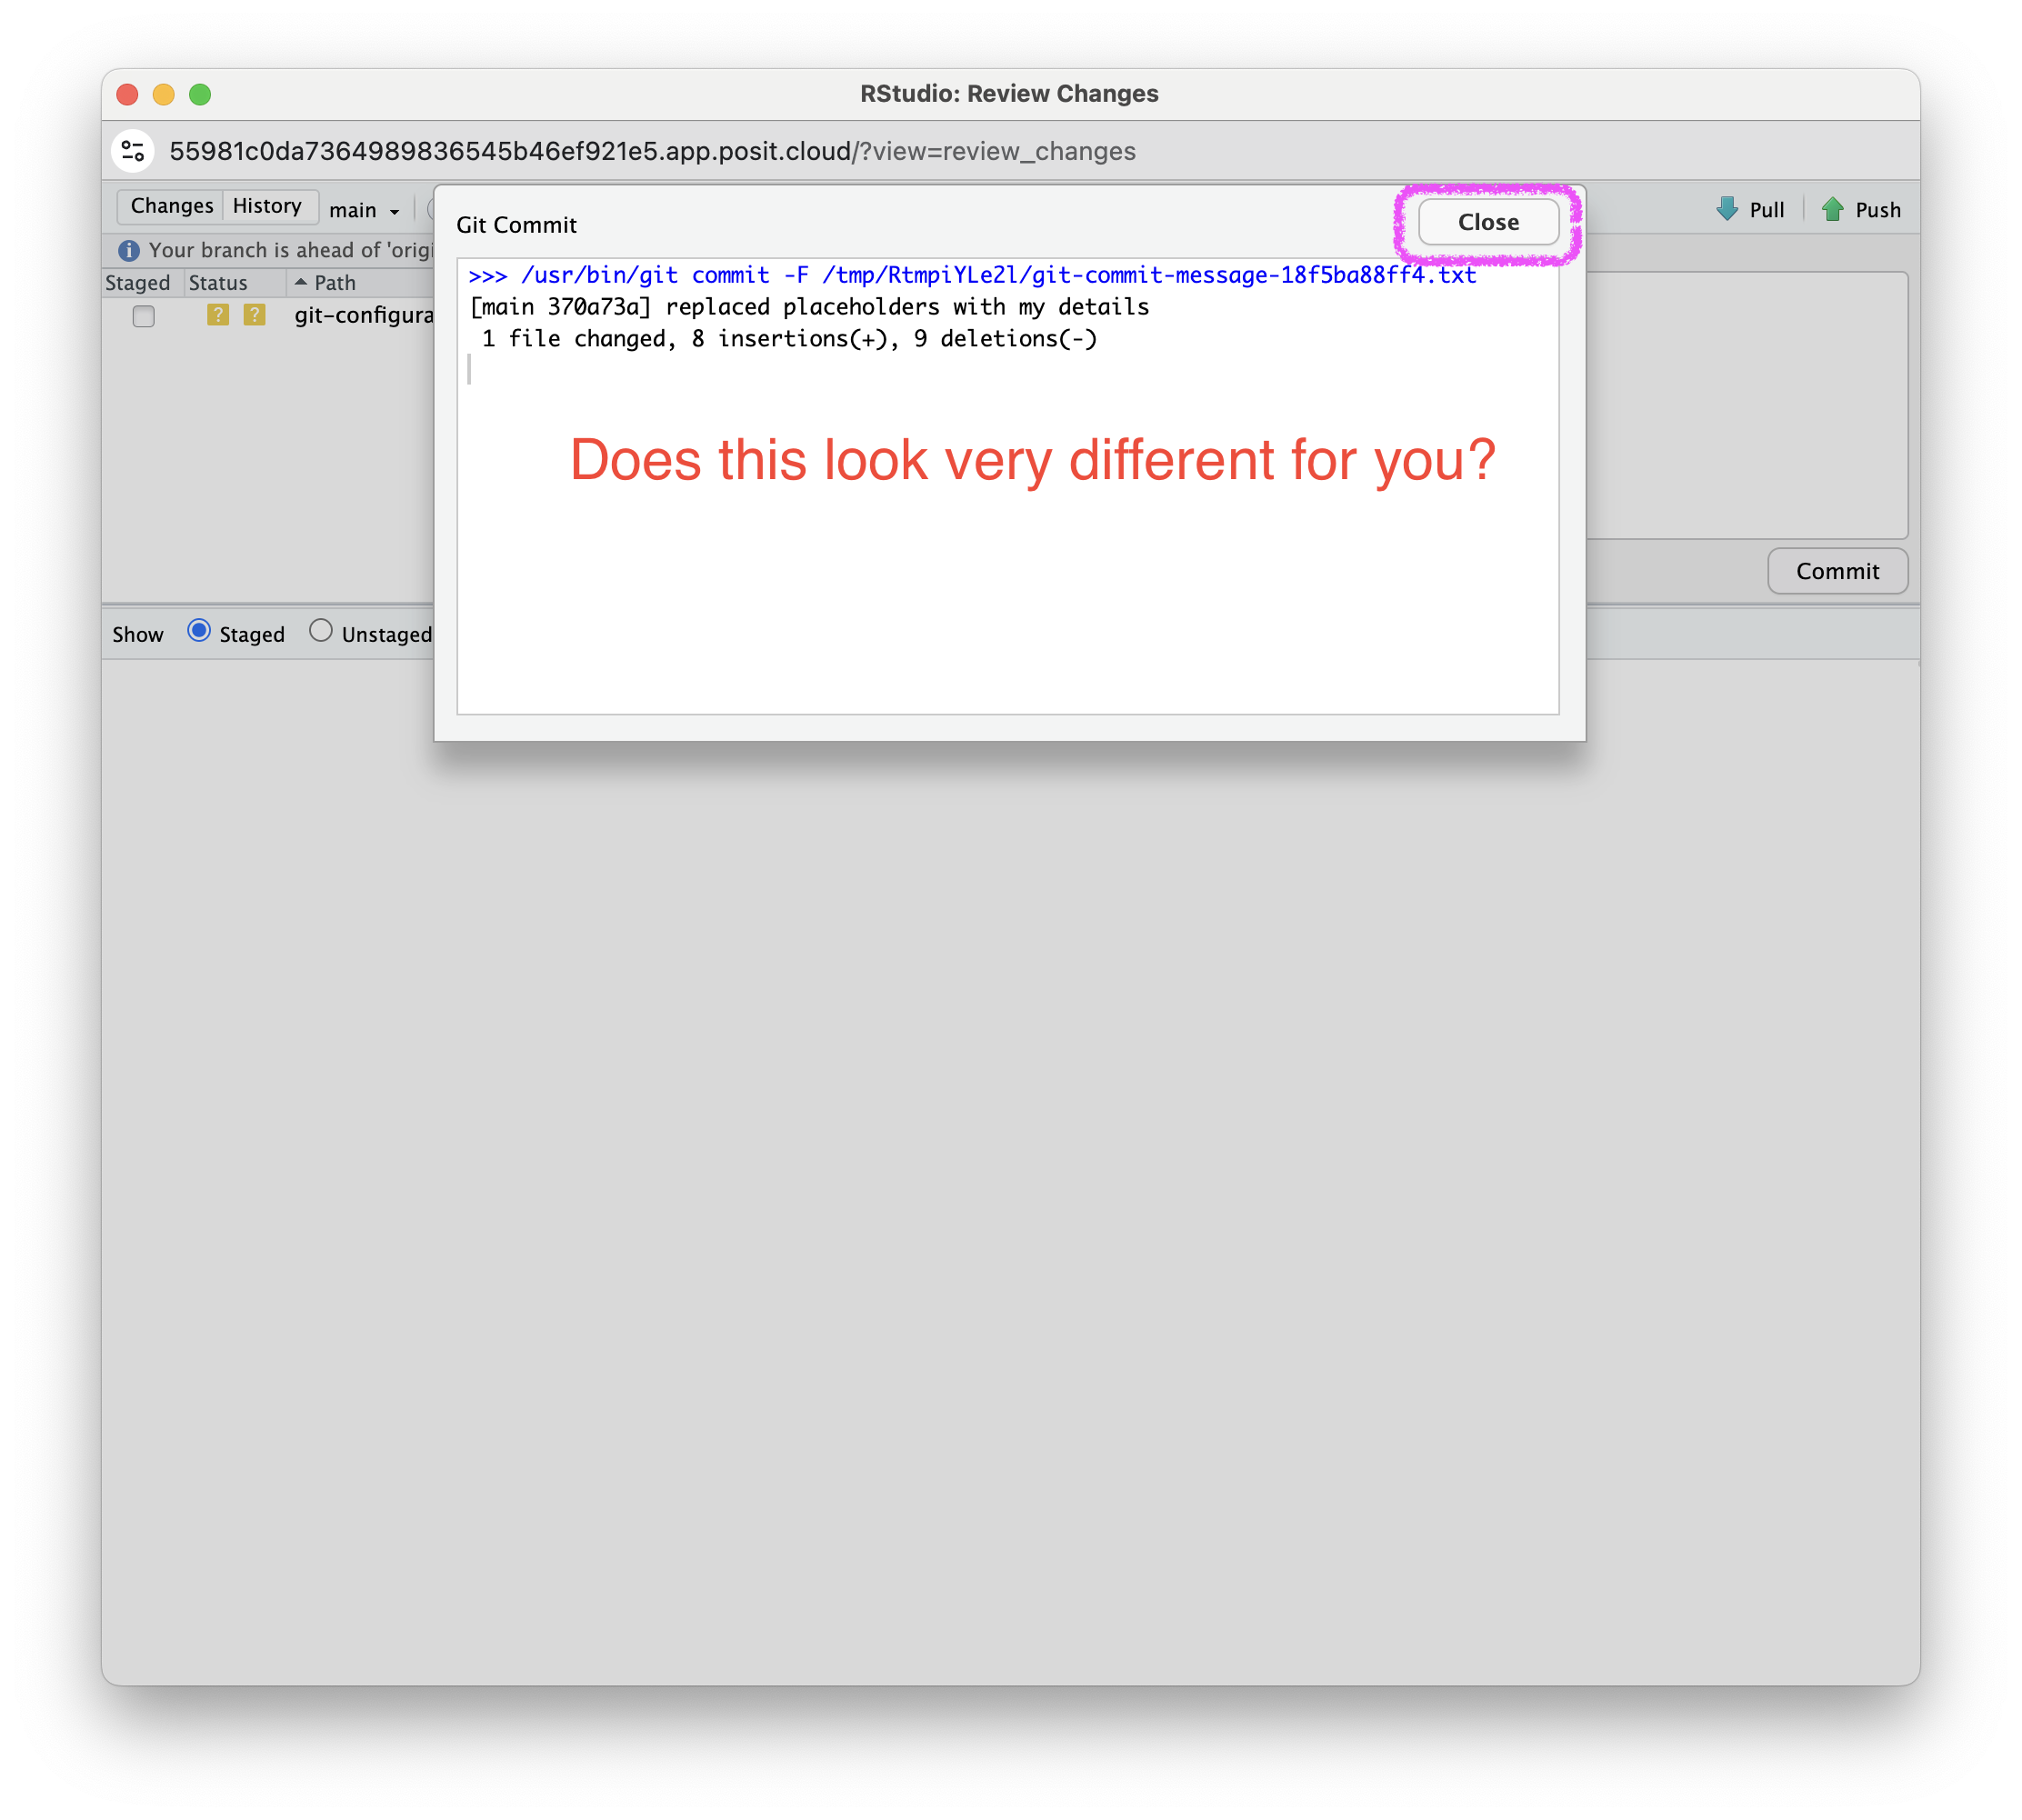
Task: Click the blue info icon beside the branch message
Action: 129,250
